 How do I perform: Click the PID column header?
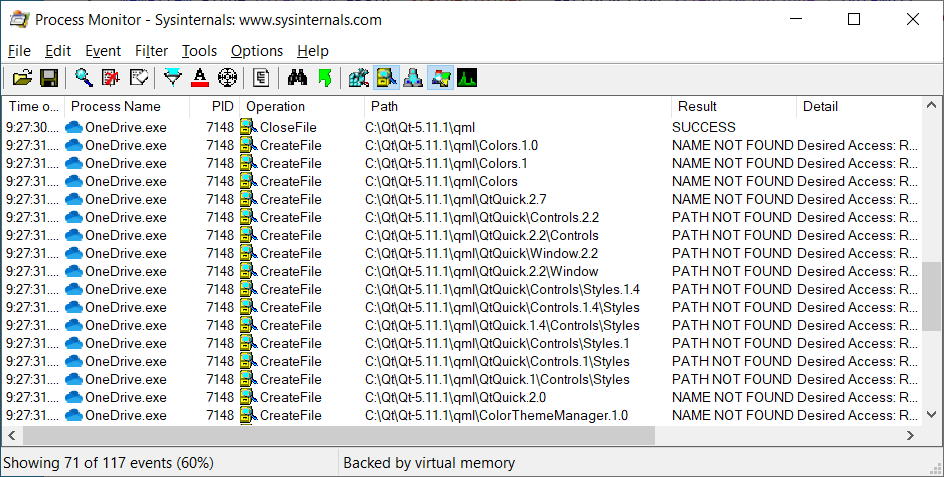tap(215, 107)
